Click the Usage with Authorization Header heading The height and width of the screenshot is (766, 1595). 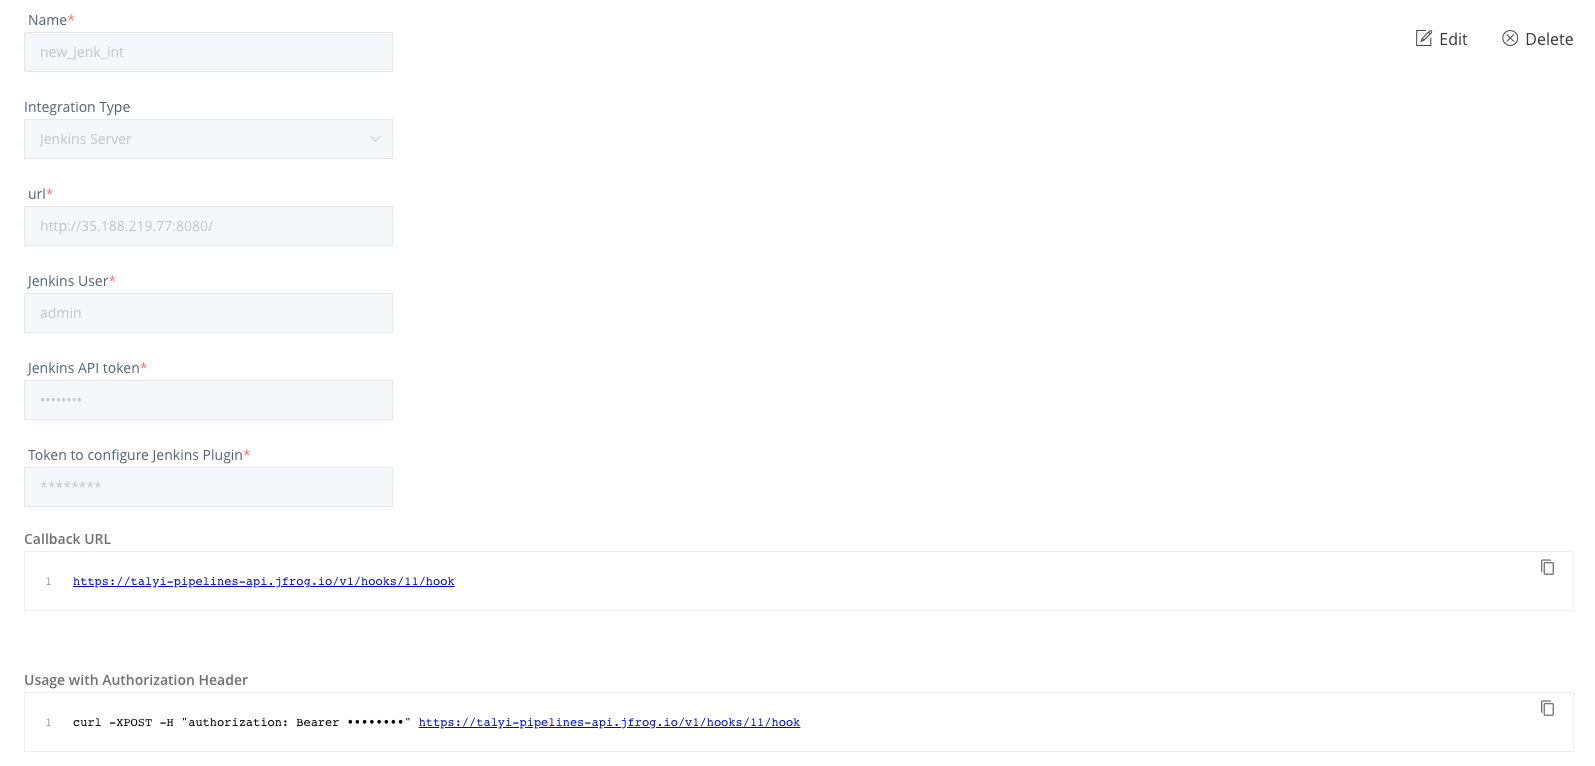click(x=136, y=680)
